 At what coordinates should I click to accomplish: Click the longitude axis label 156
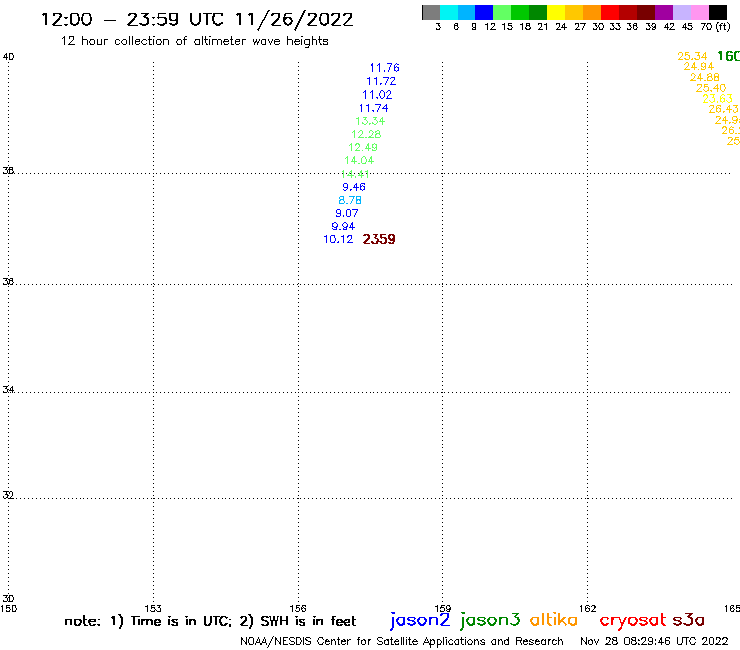[x=298, y=608]
